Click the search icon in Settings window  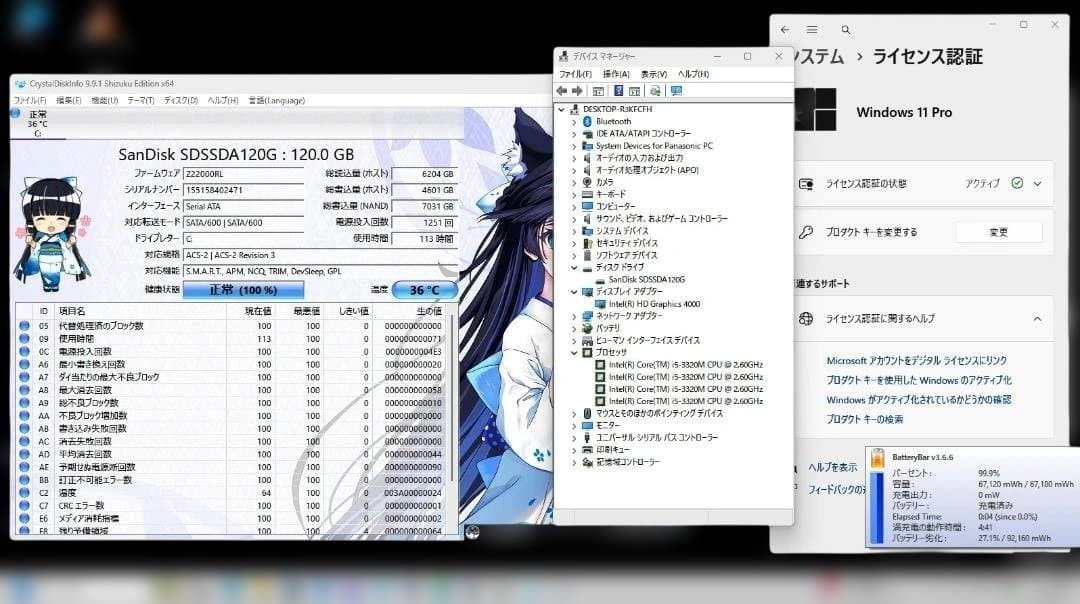click(845, 30)
